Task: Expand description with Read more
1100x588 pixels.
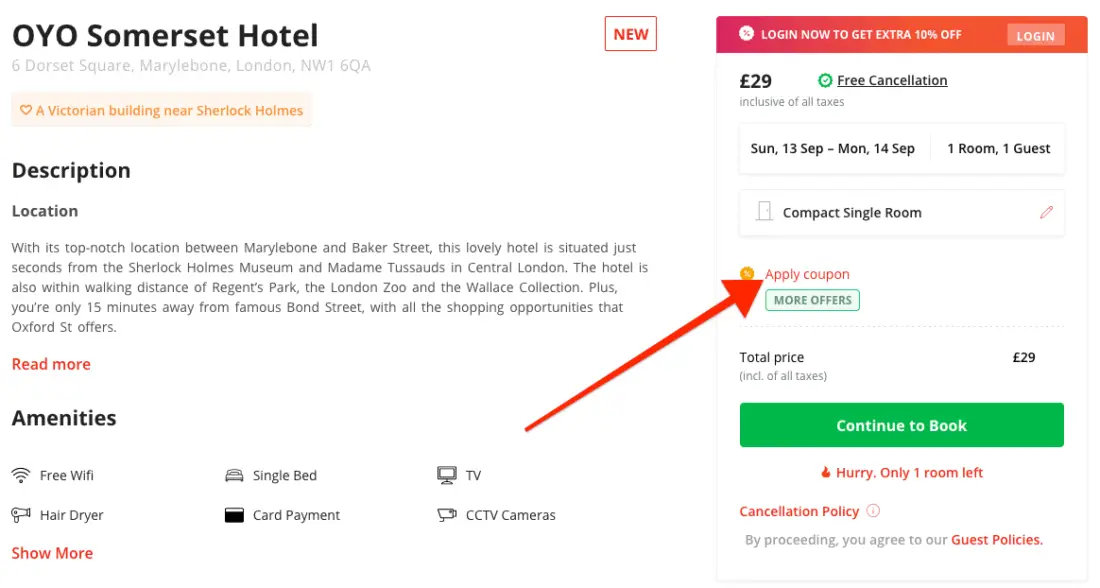Action: (51, 364)
